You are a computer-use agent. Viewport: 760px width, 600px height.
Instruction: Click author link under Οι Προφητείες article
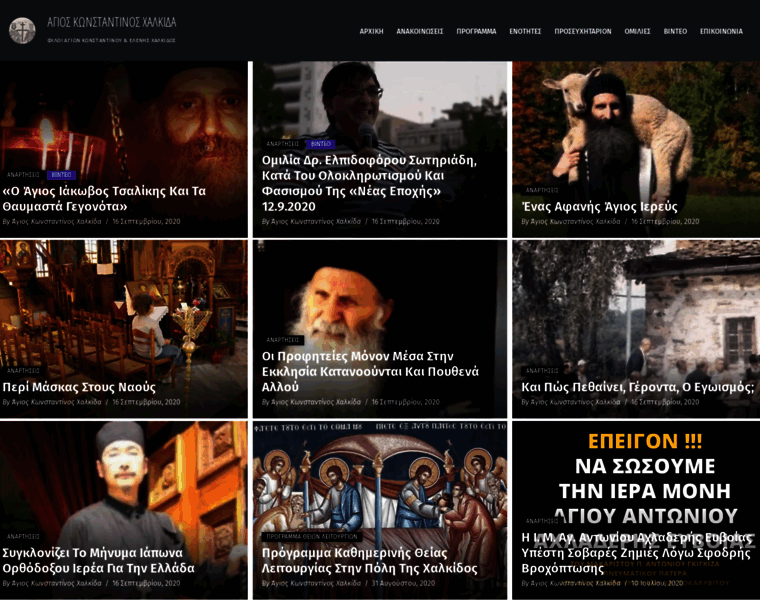click(x=316, y=402)
